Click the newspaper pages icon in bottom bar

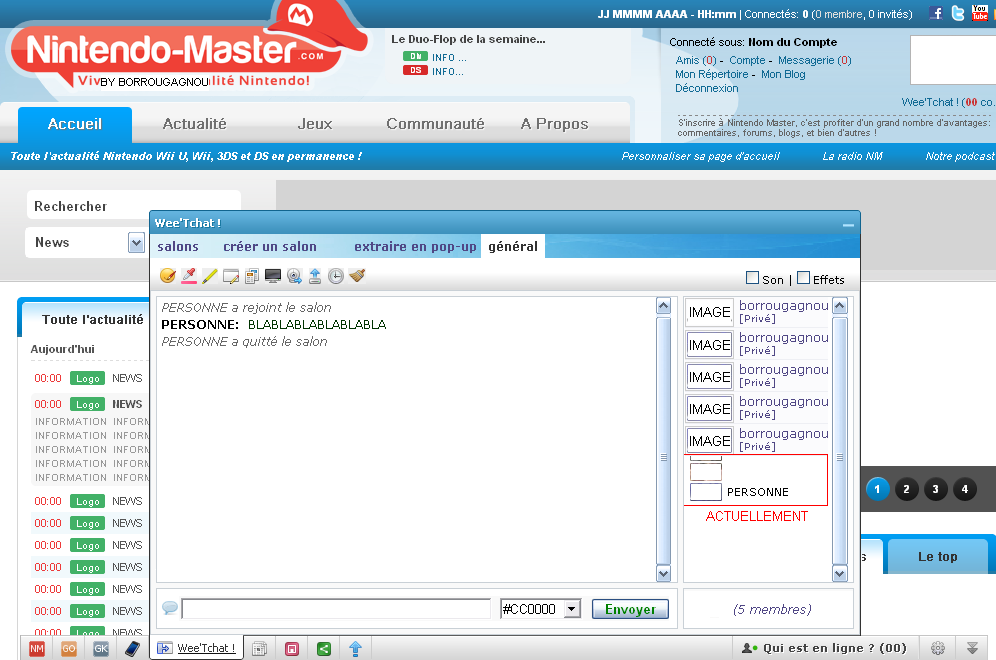(x=260, y=649)
